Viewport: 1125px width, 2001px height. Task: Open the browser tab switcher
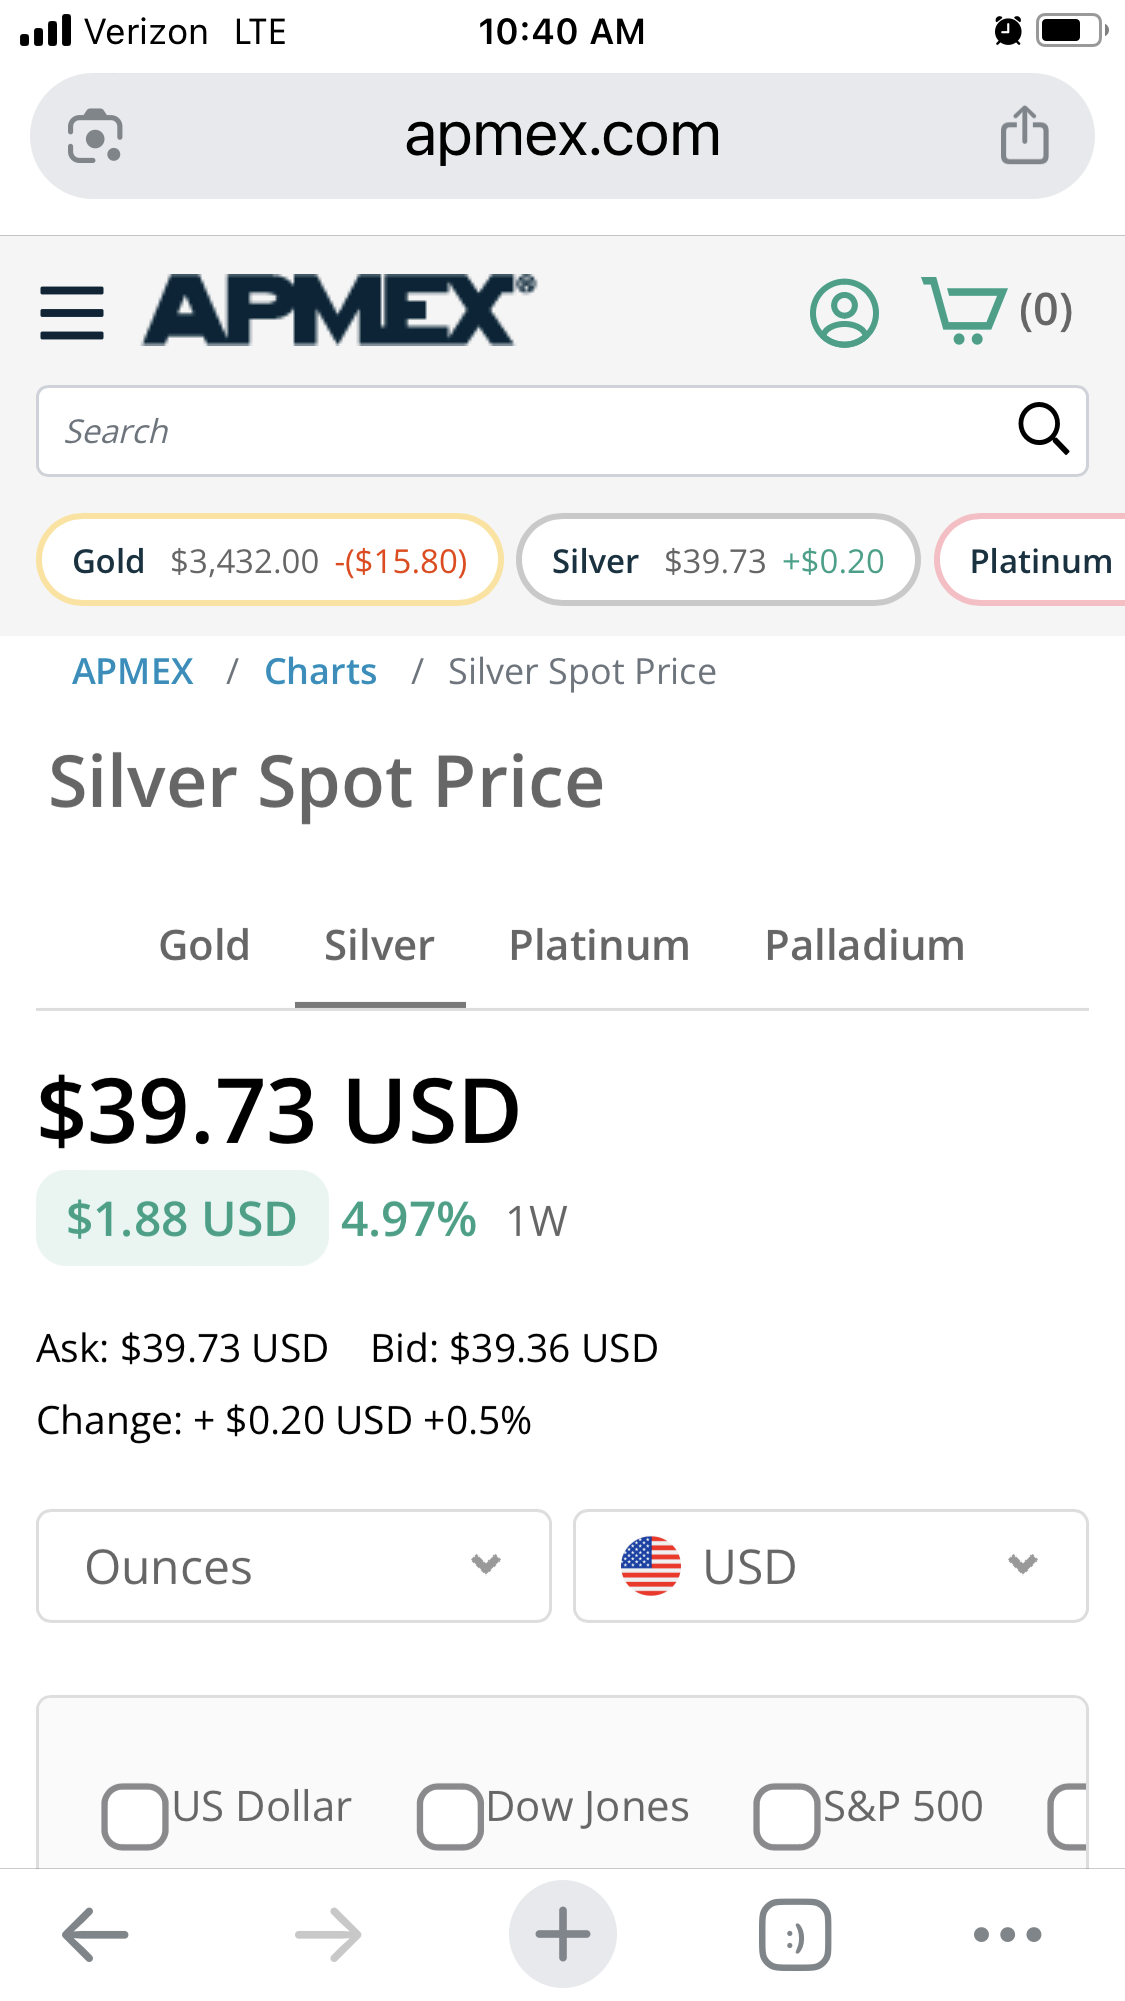click(795, 1935)
